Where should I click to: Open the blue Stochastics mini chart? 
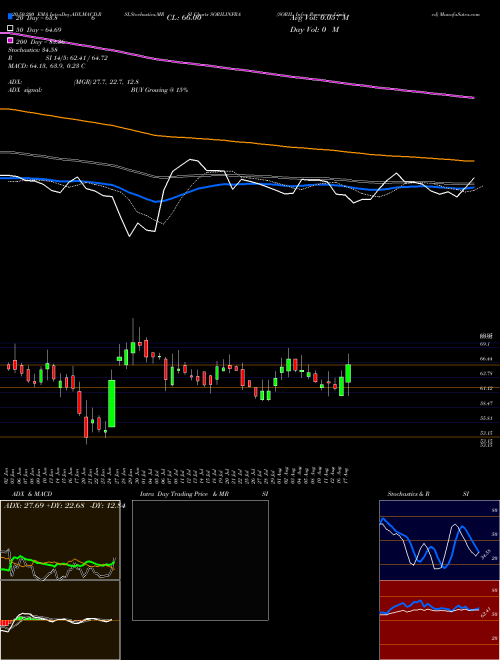click(x=439, y=540)
